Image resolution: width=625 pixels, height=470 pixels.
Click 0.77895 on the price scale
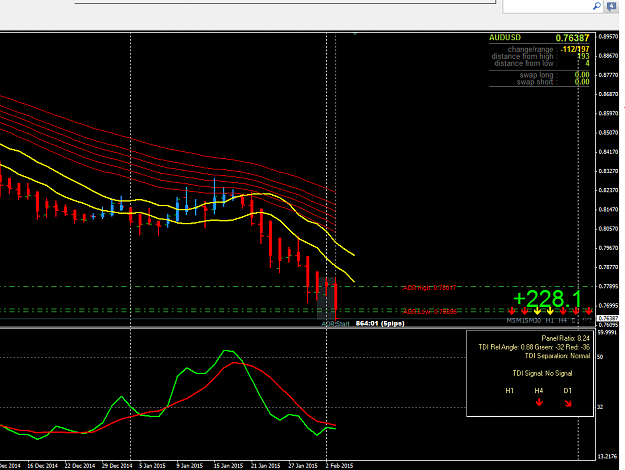(x=608, y=286)
